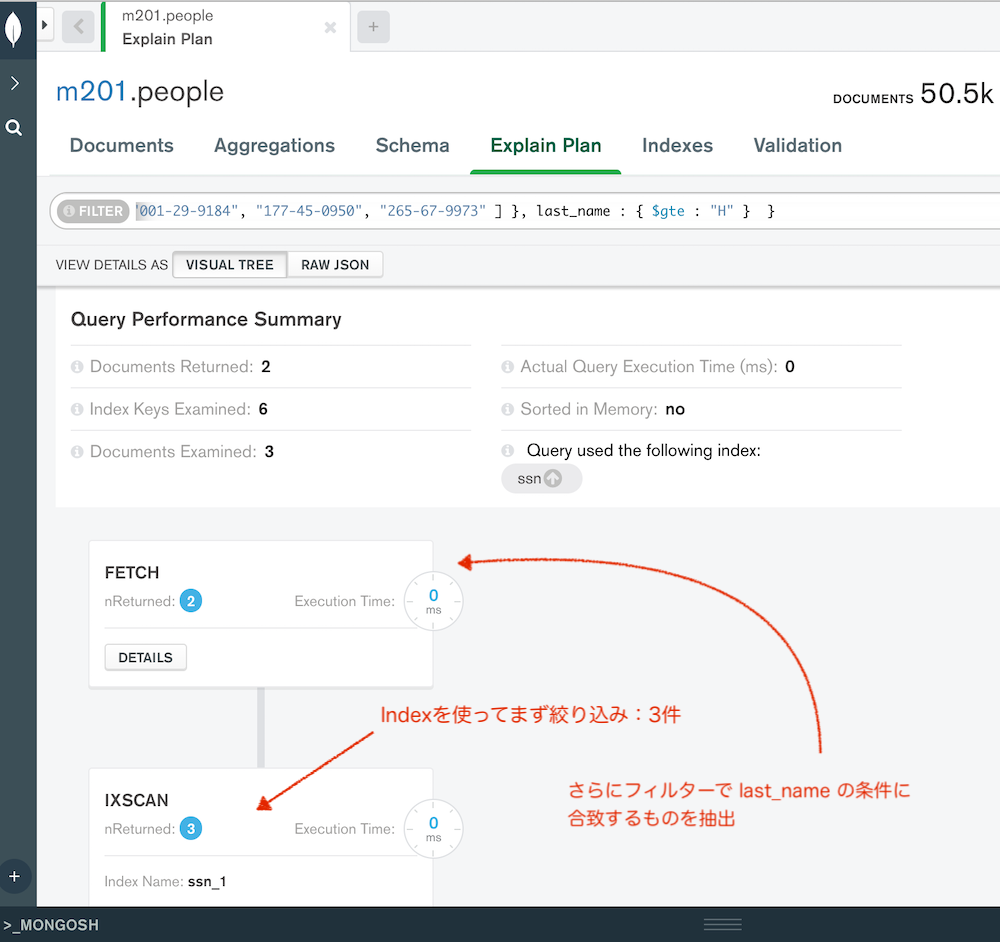Viewport: 1000px width, 942px height.
Task: Switch to the Validation tab
Action: click(798, 145)
